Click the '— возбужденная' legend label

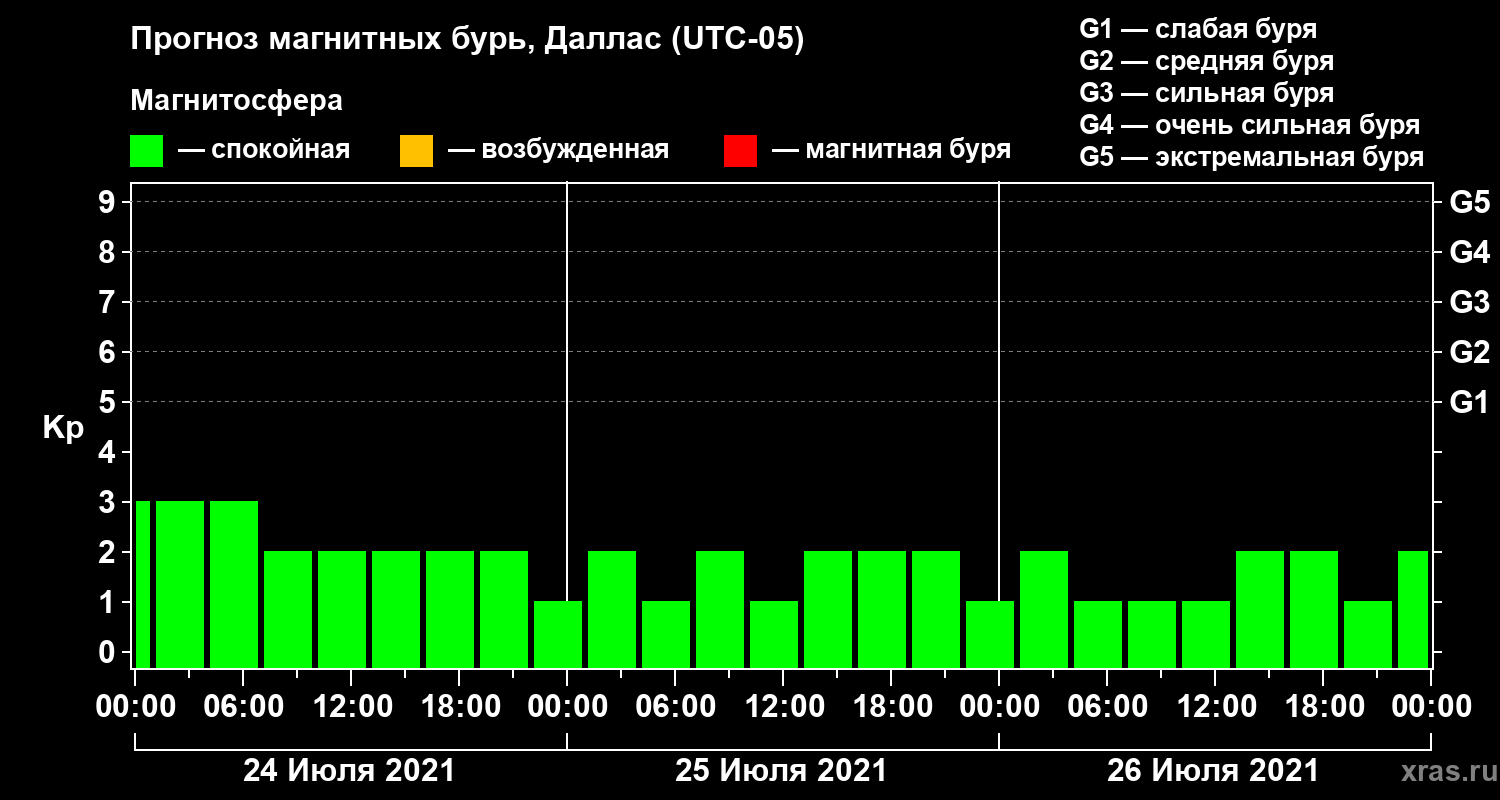(x=558, y=151)
